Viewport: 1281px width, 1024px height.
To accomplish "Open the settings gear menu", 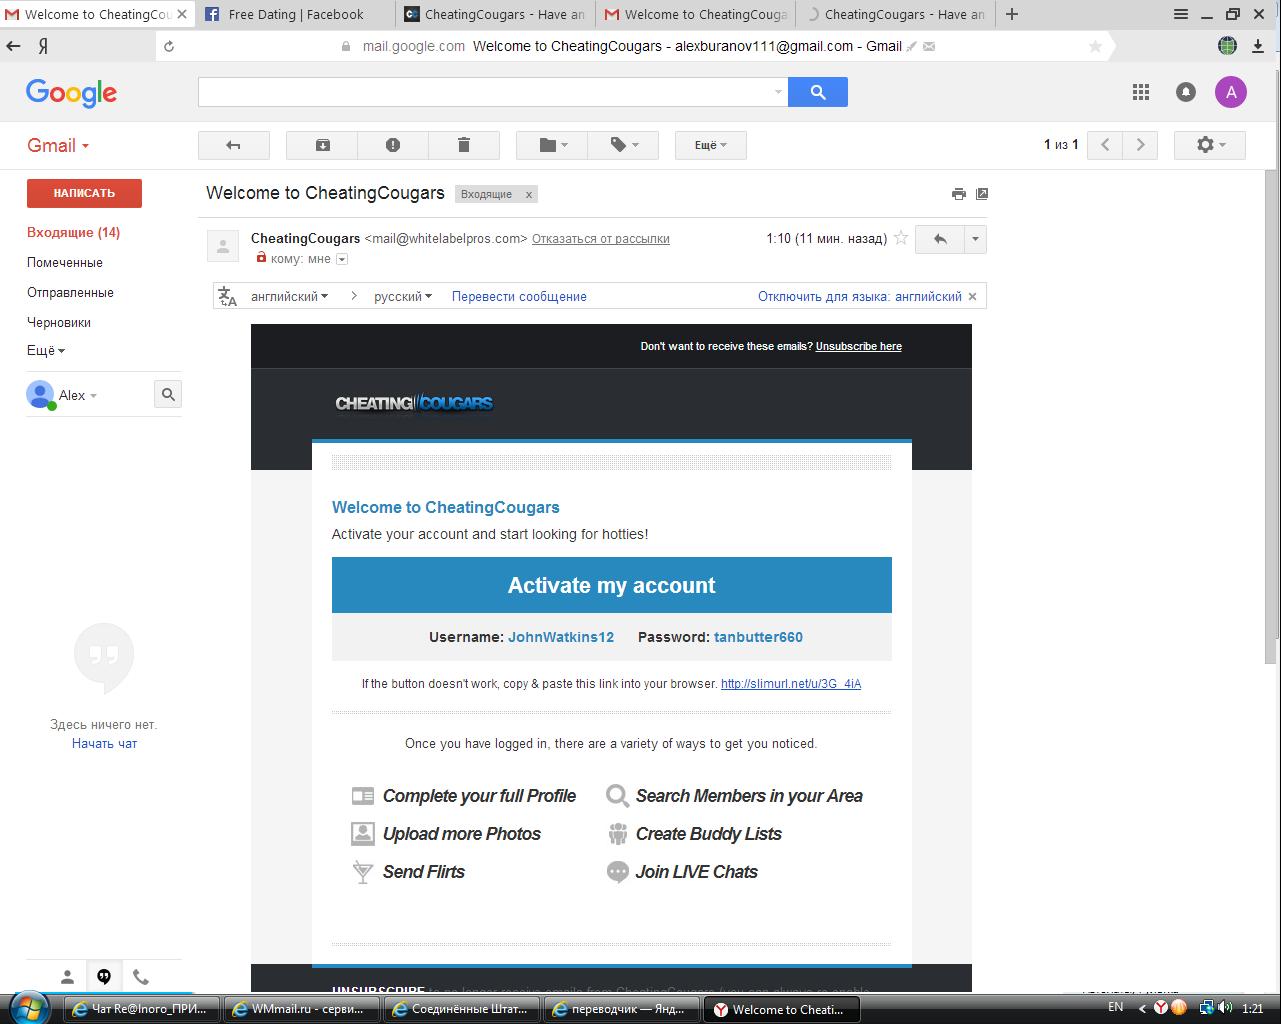I will [x=1209, y=145].
